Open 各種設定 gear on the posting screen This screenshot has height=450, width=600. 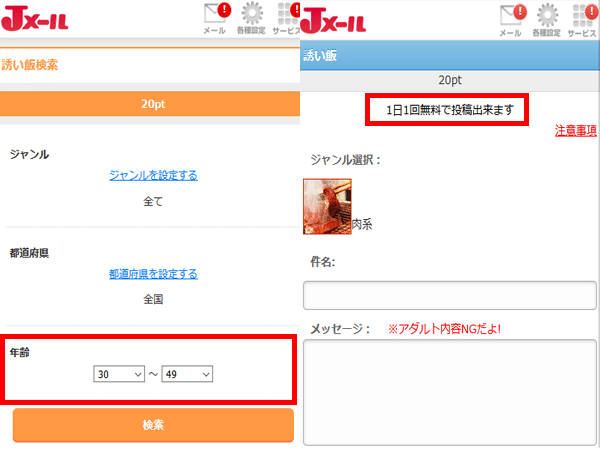(x=547, y=17)
